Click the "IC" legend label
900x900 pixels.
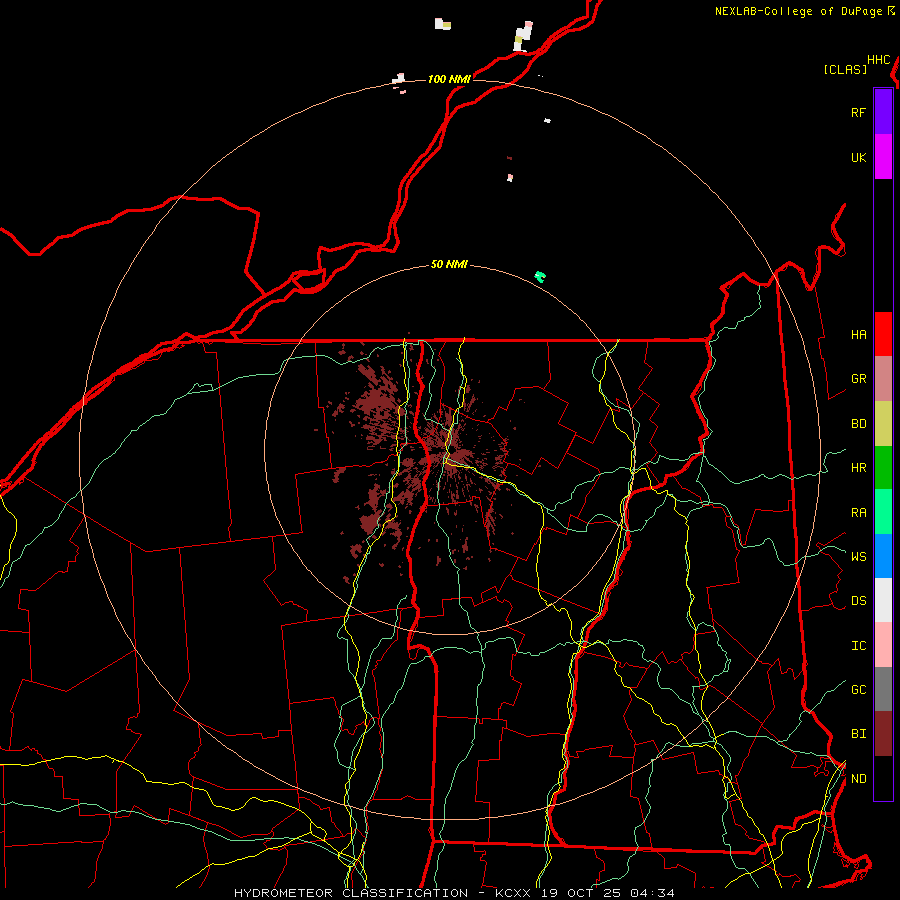pos(858,646)
